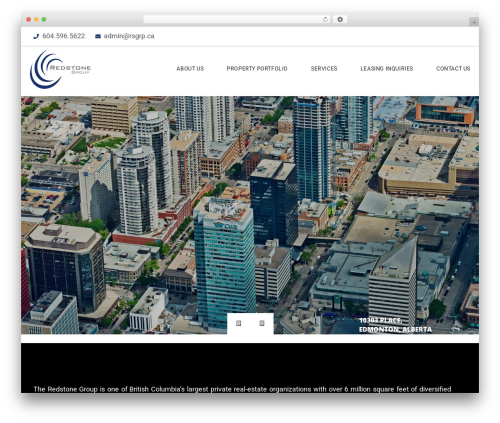Open the Leasing Inquiries menu item
The width and height of the screenshot is (500, 423).
click(387, 69)
